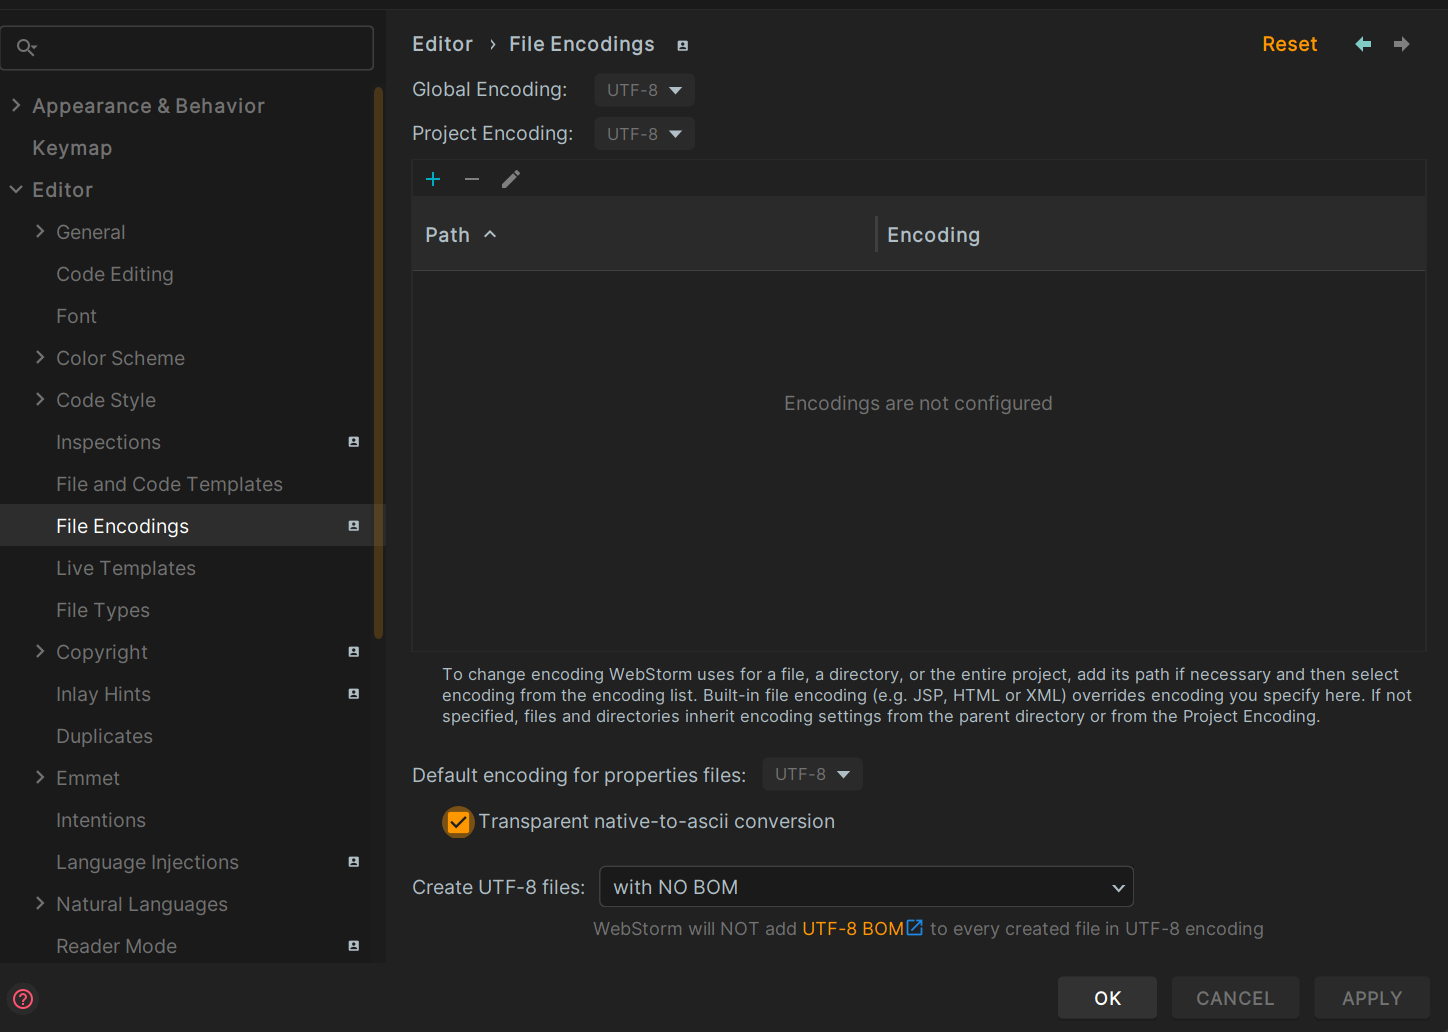Click the project-level icon beside File Encodings breadcrumb
Screen dimensions: 1448x1032
(683, 45)
